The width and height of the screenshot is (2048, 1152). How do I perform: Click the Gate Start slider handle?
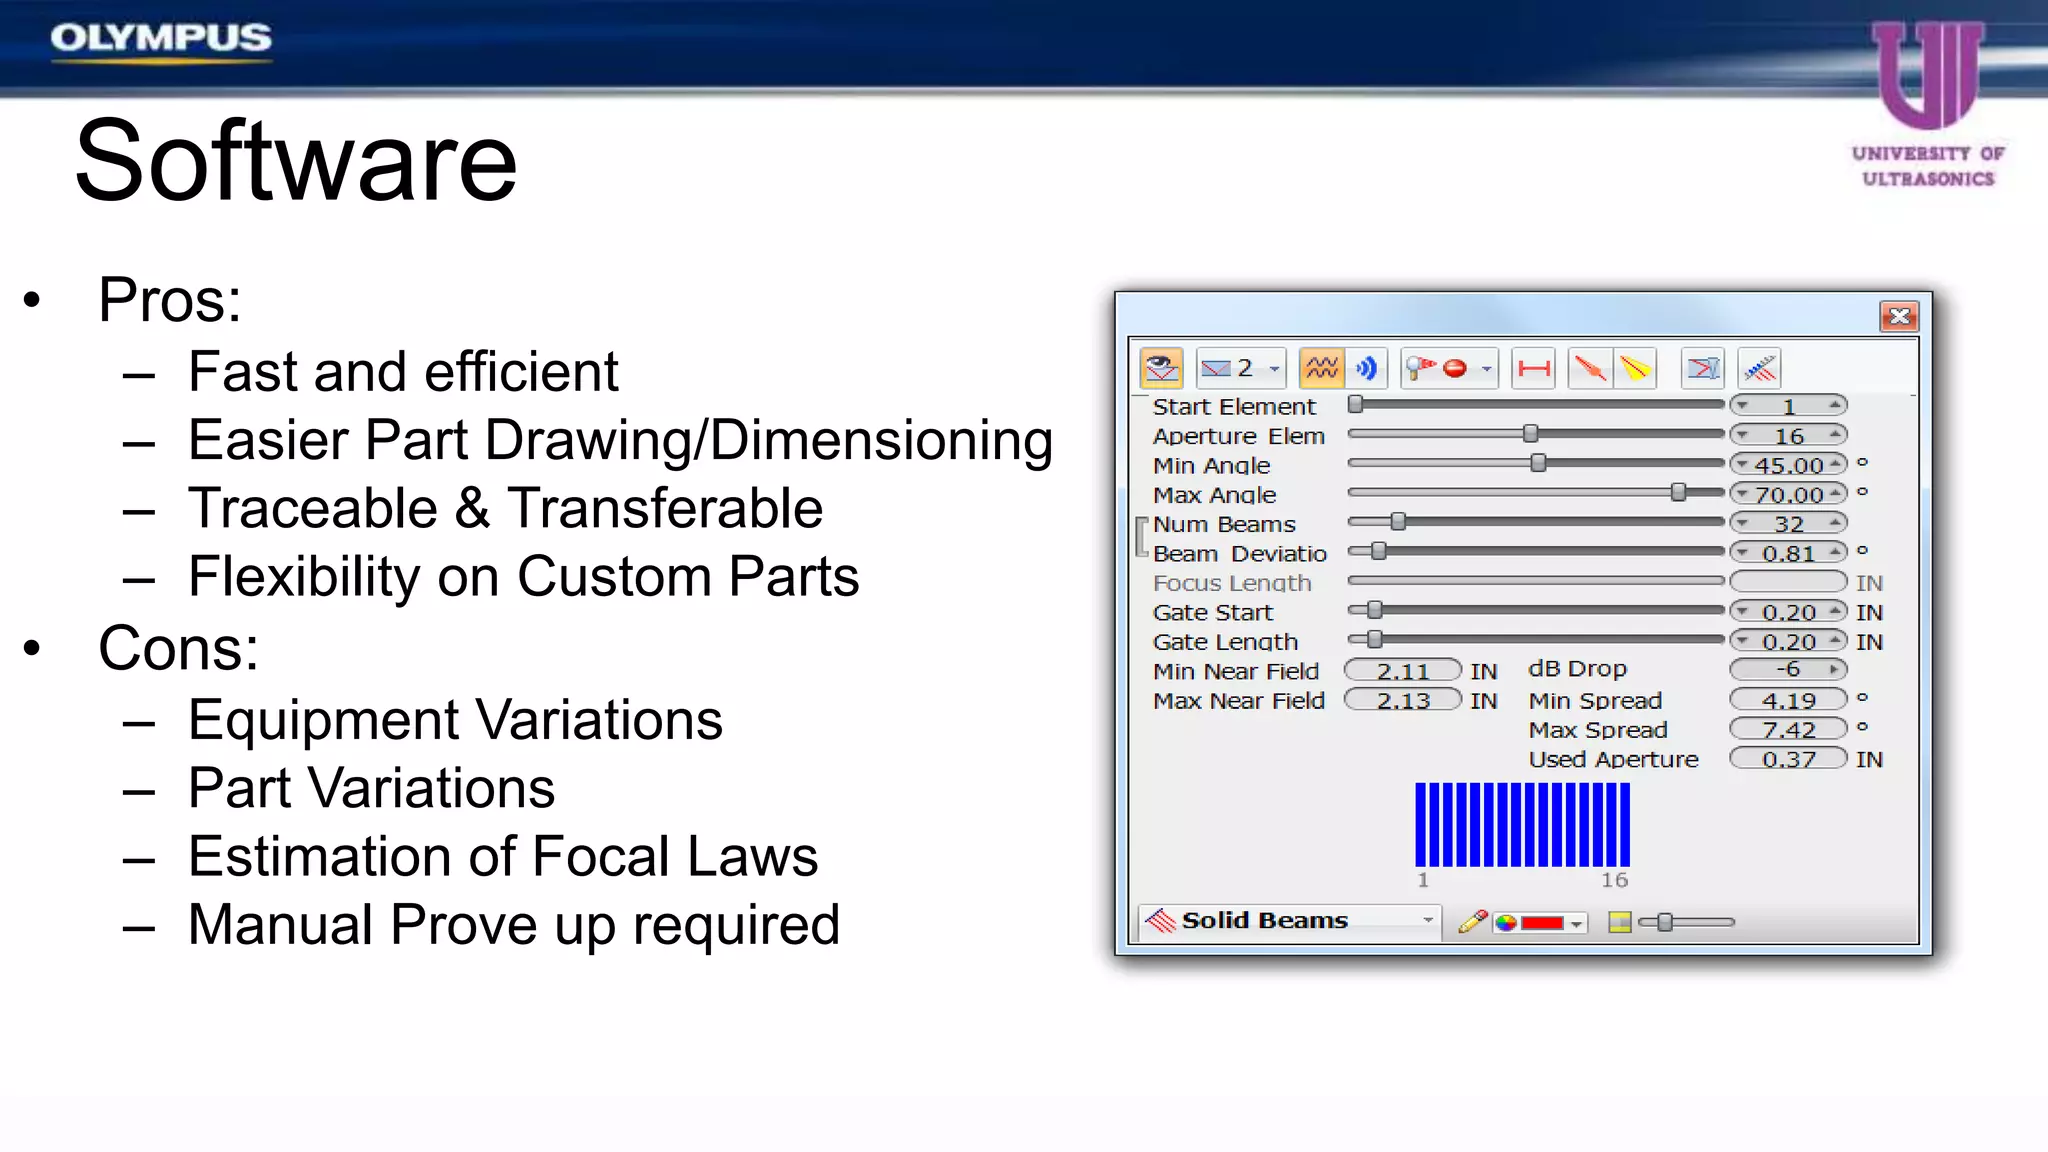1375,610
